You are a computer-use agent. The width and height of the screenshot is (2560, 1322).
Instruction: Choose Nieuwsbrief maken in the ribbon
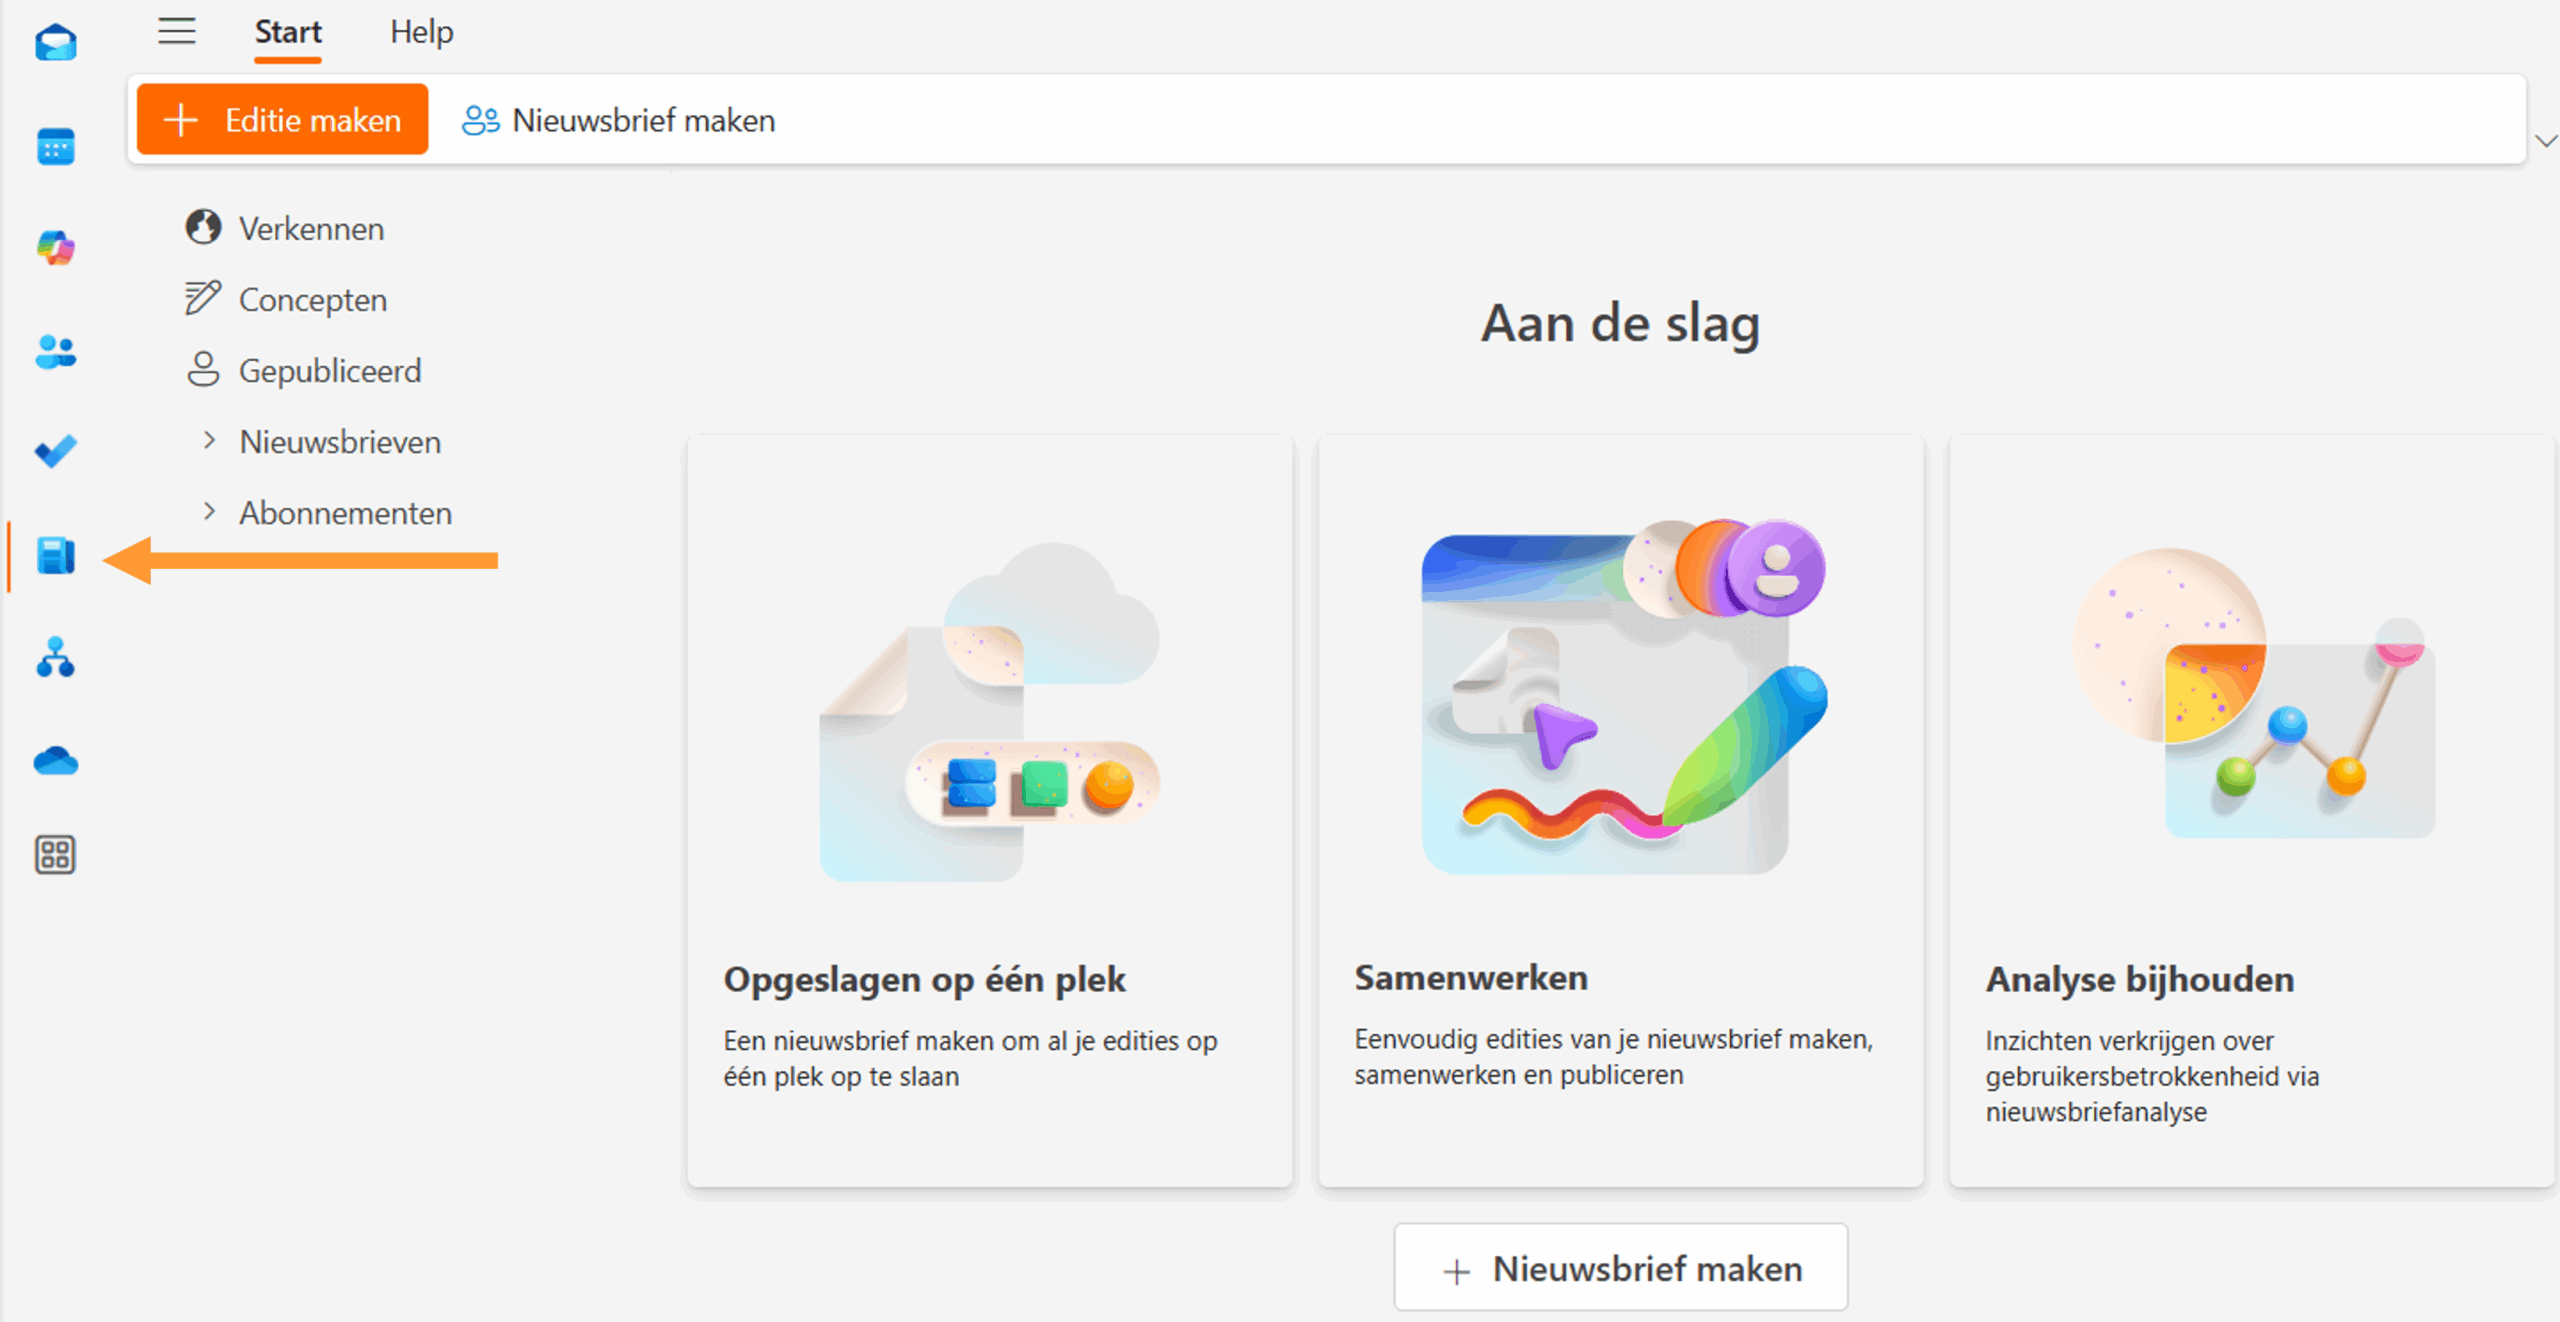point(619,120)
